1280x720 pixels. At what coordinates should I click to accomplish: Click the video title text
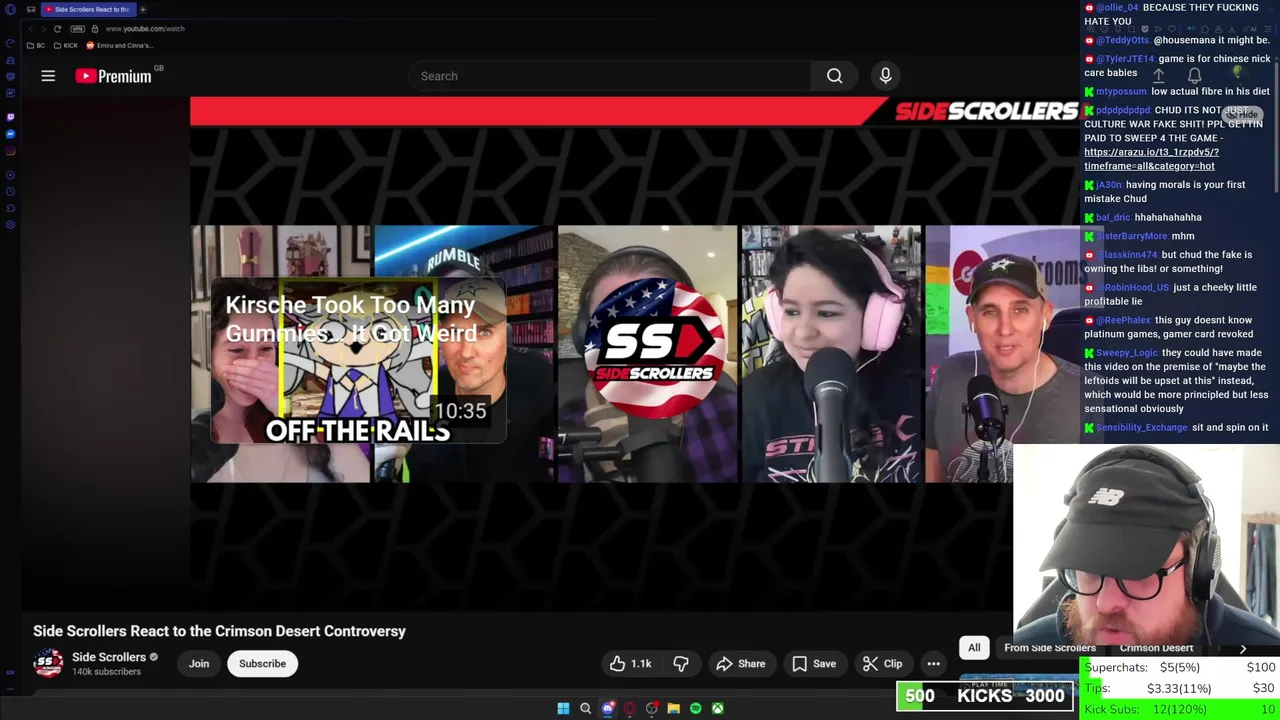click(219, 631)
